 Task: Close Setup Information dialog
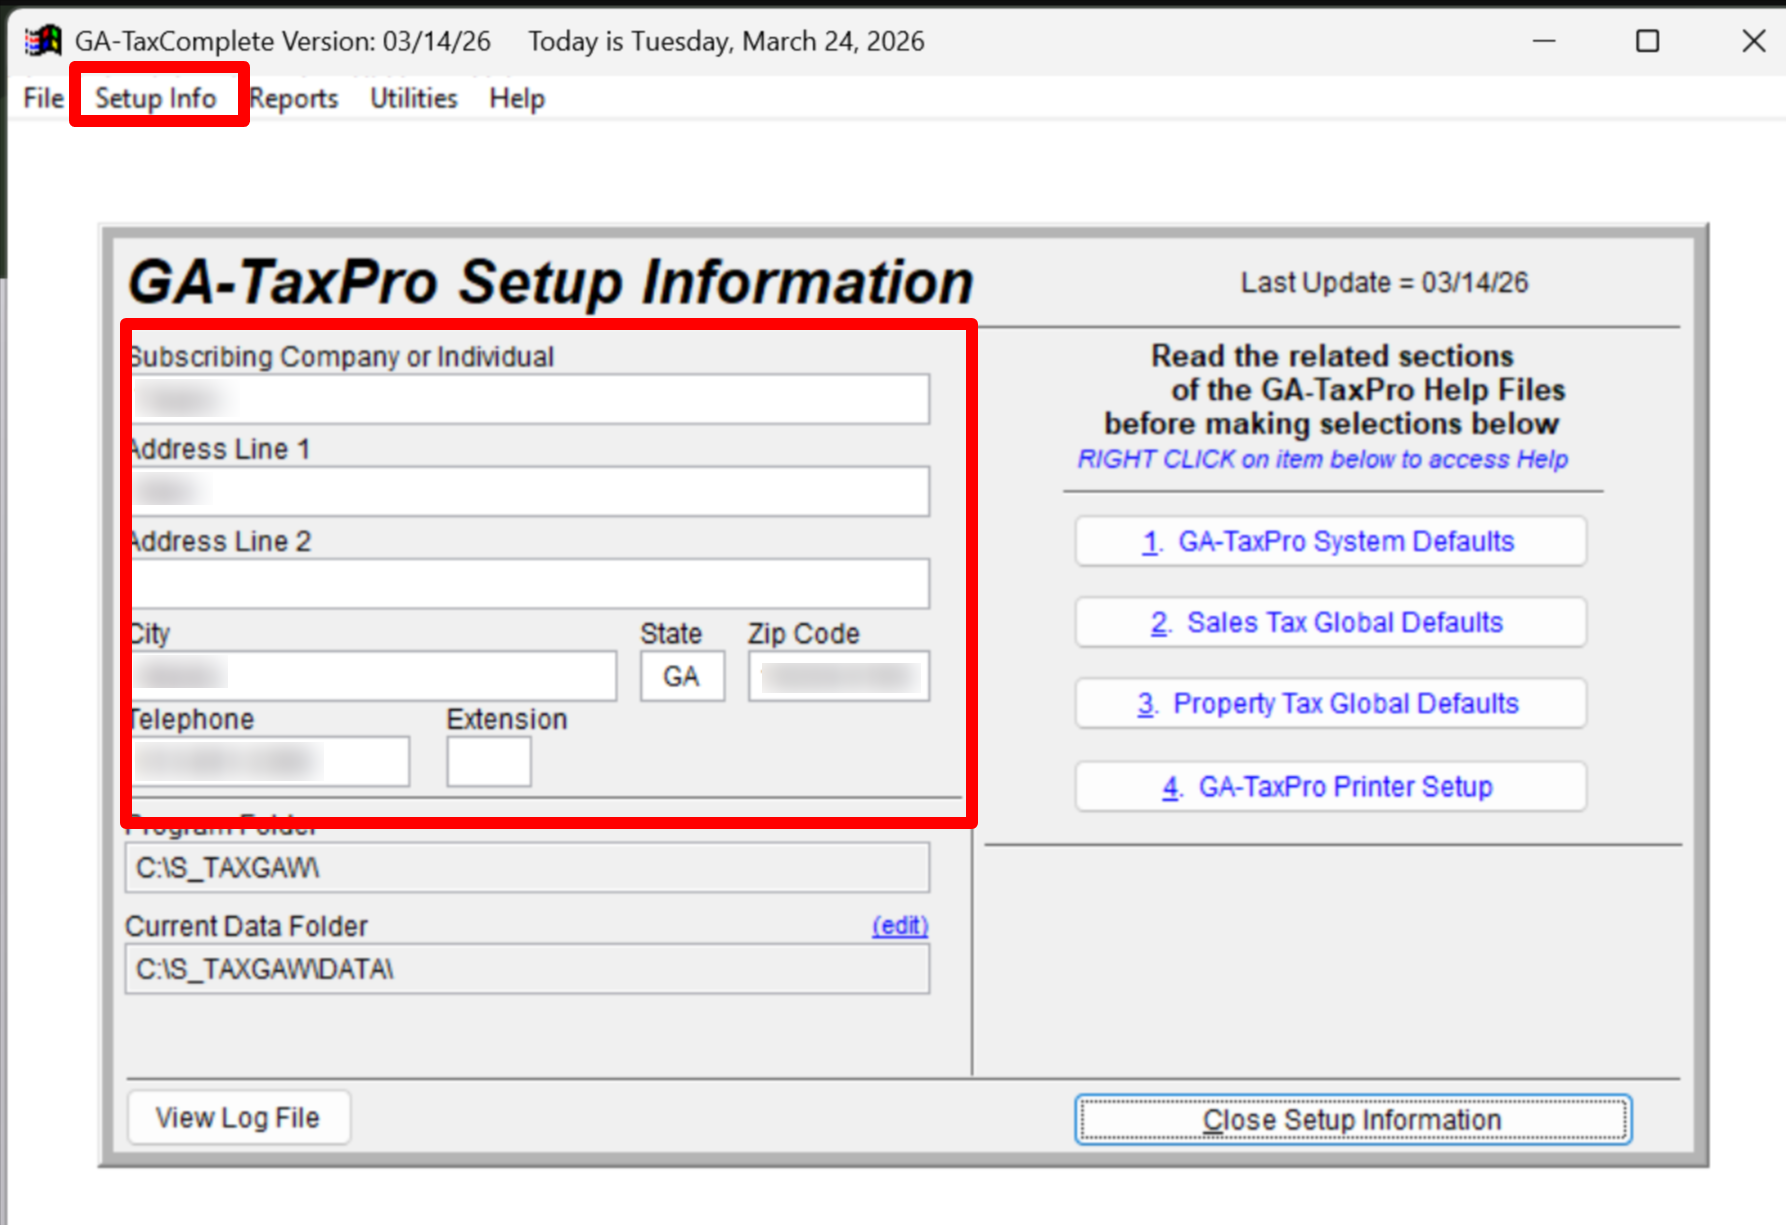coord(1353,1119)
